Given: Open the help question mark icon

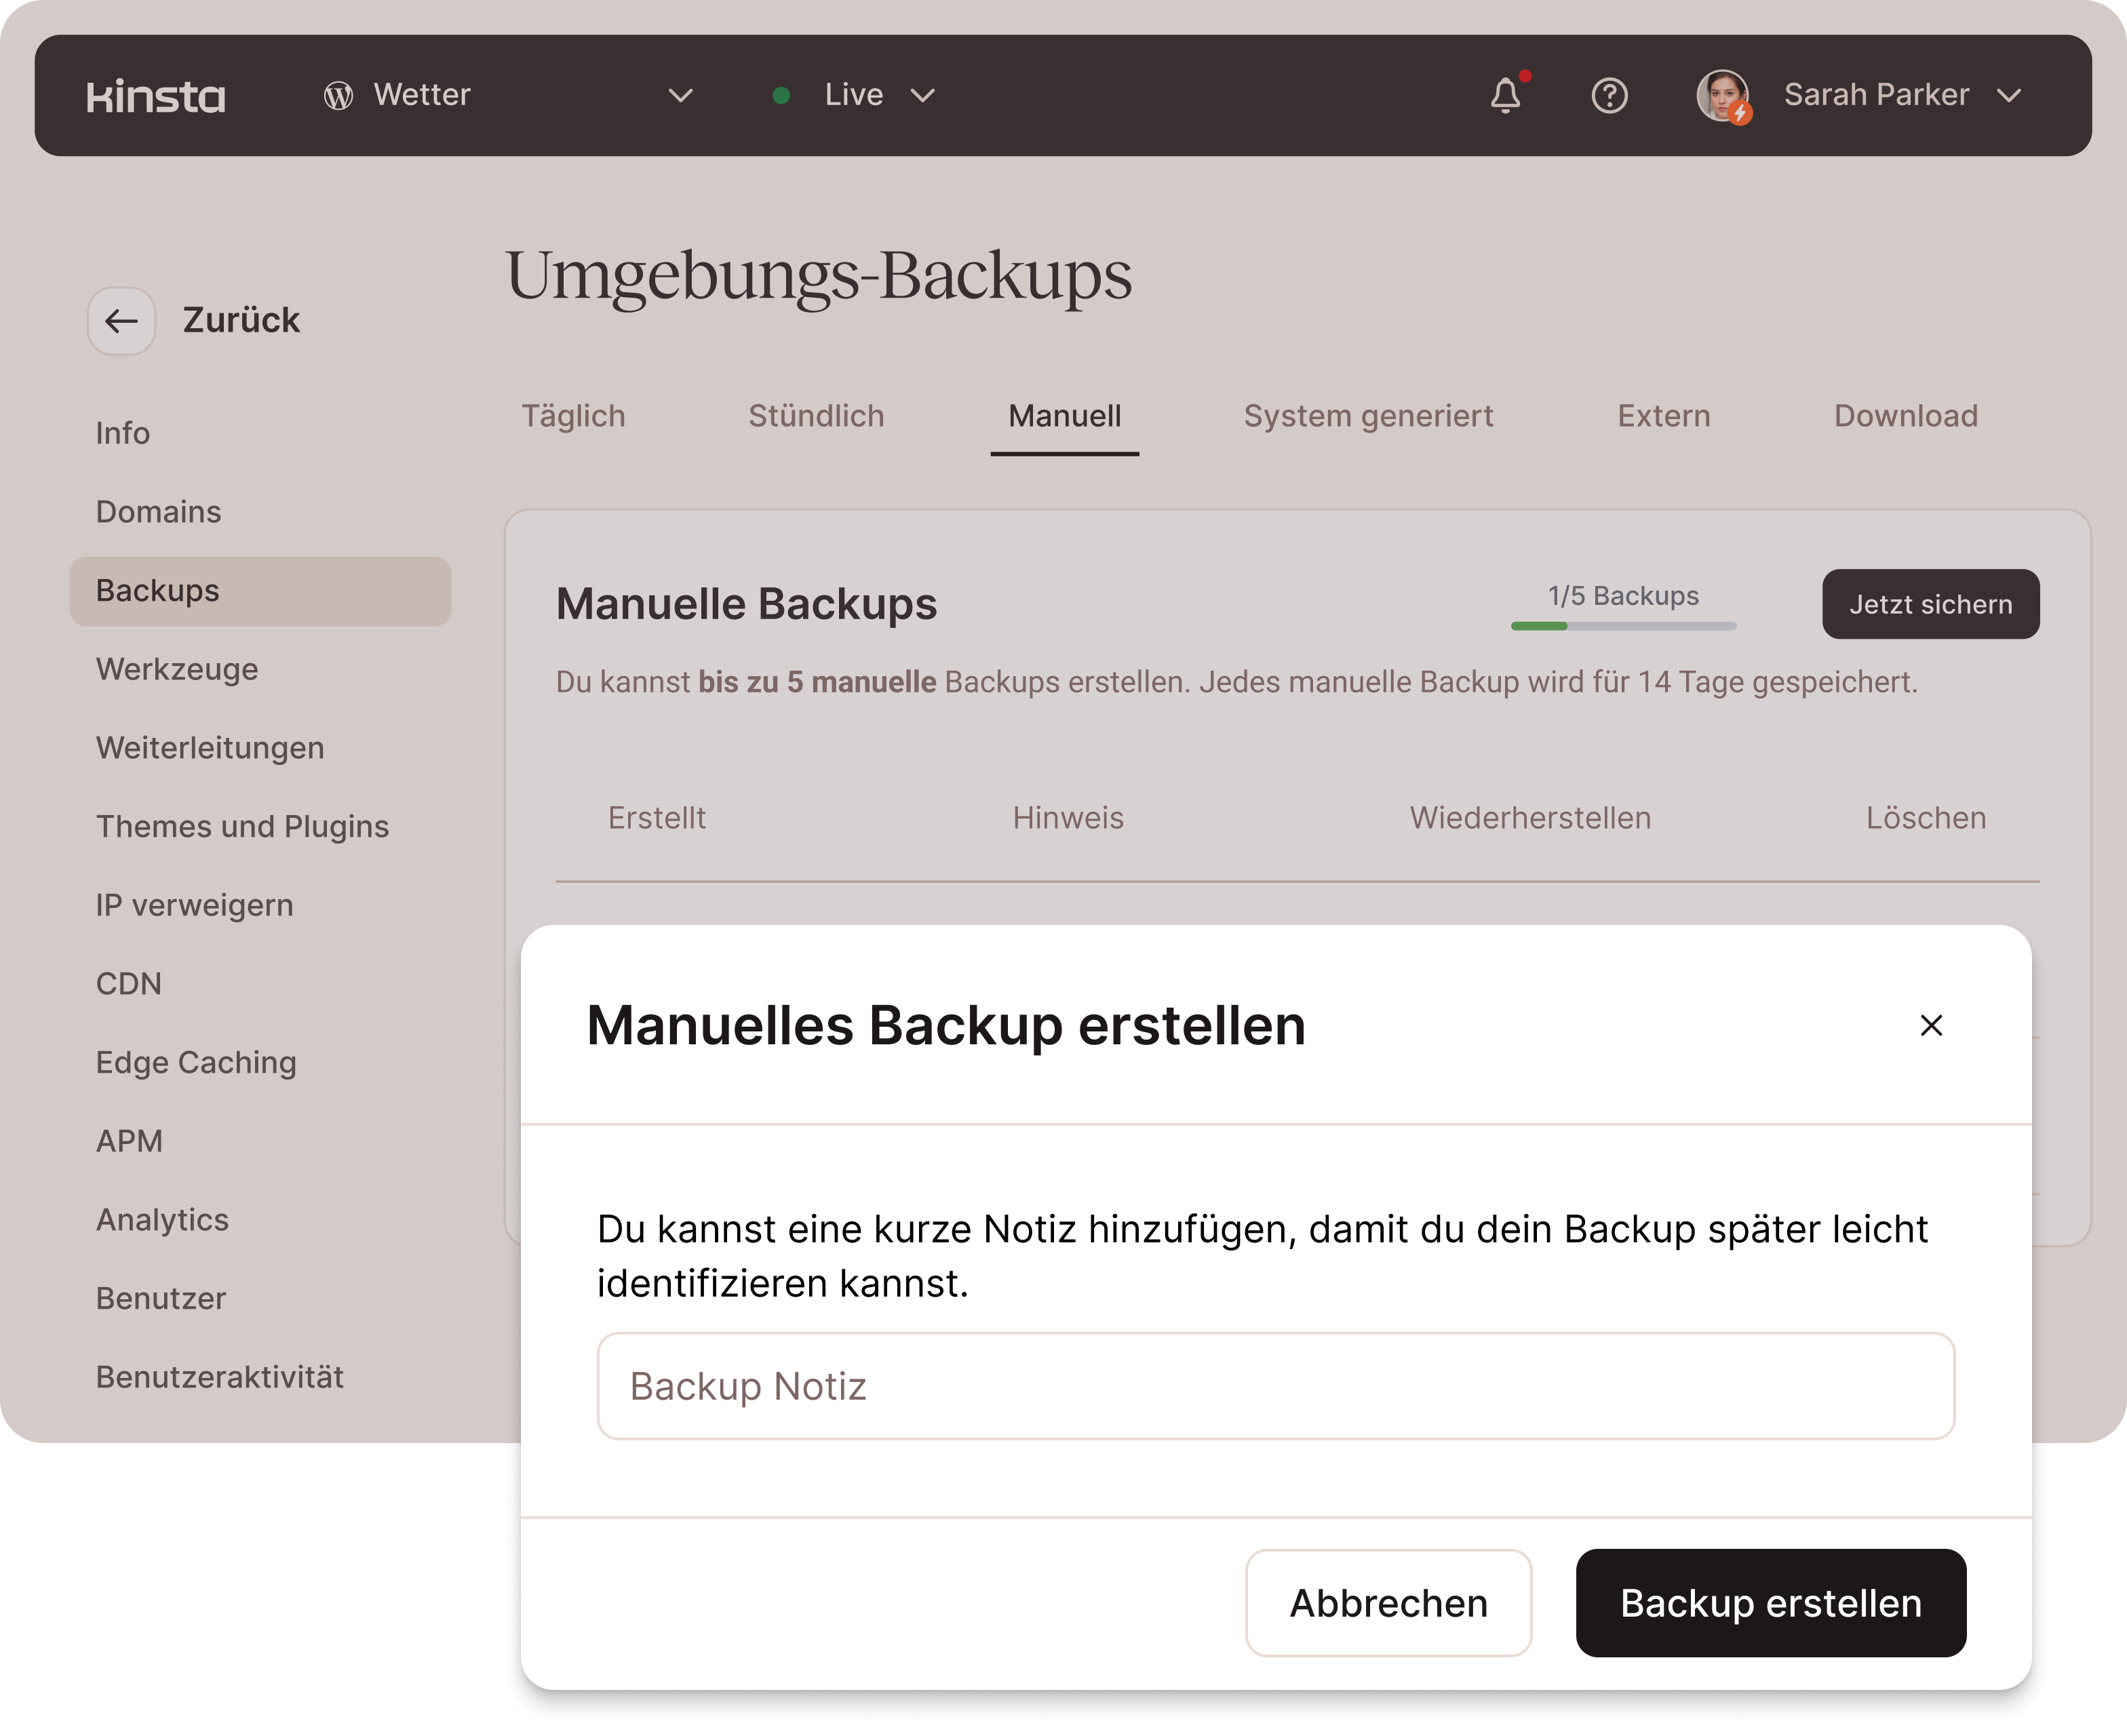Looking at the screenshot, I should pos(1609,96).
